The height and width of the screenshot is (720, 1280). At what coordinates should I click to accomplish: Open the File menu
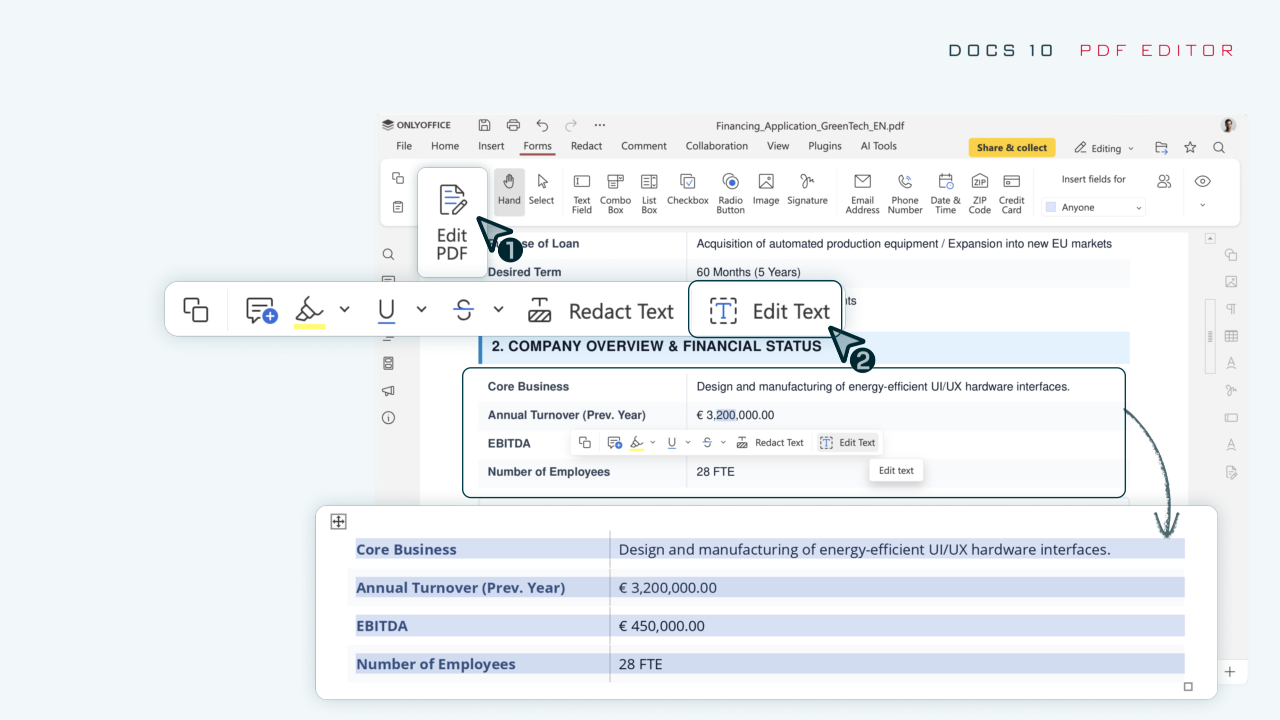[404, 146]
